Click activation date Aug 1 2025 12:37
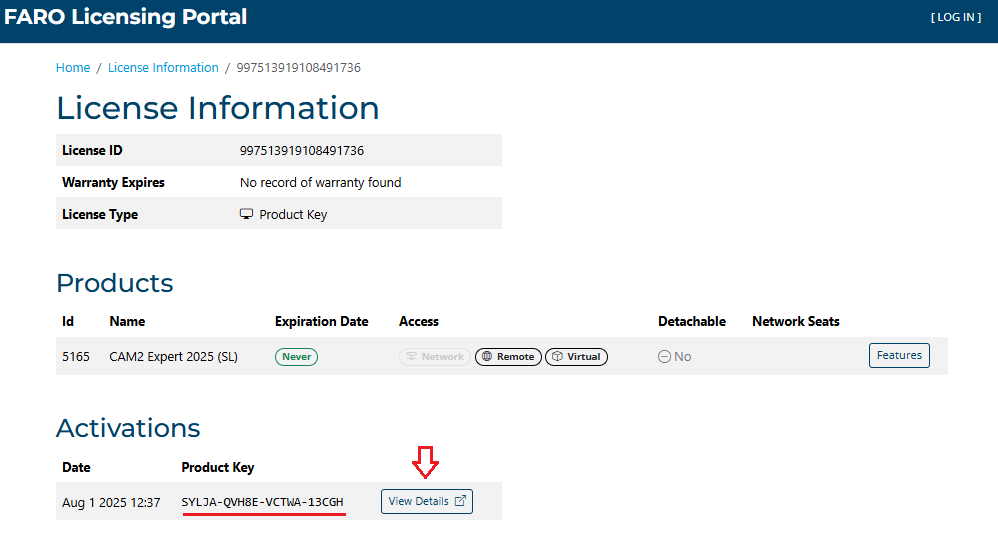The width and height of the screenshot is (998, 537). click(111, 503)
